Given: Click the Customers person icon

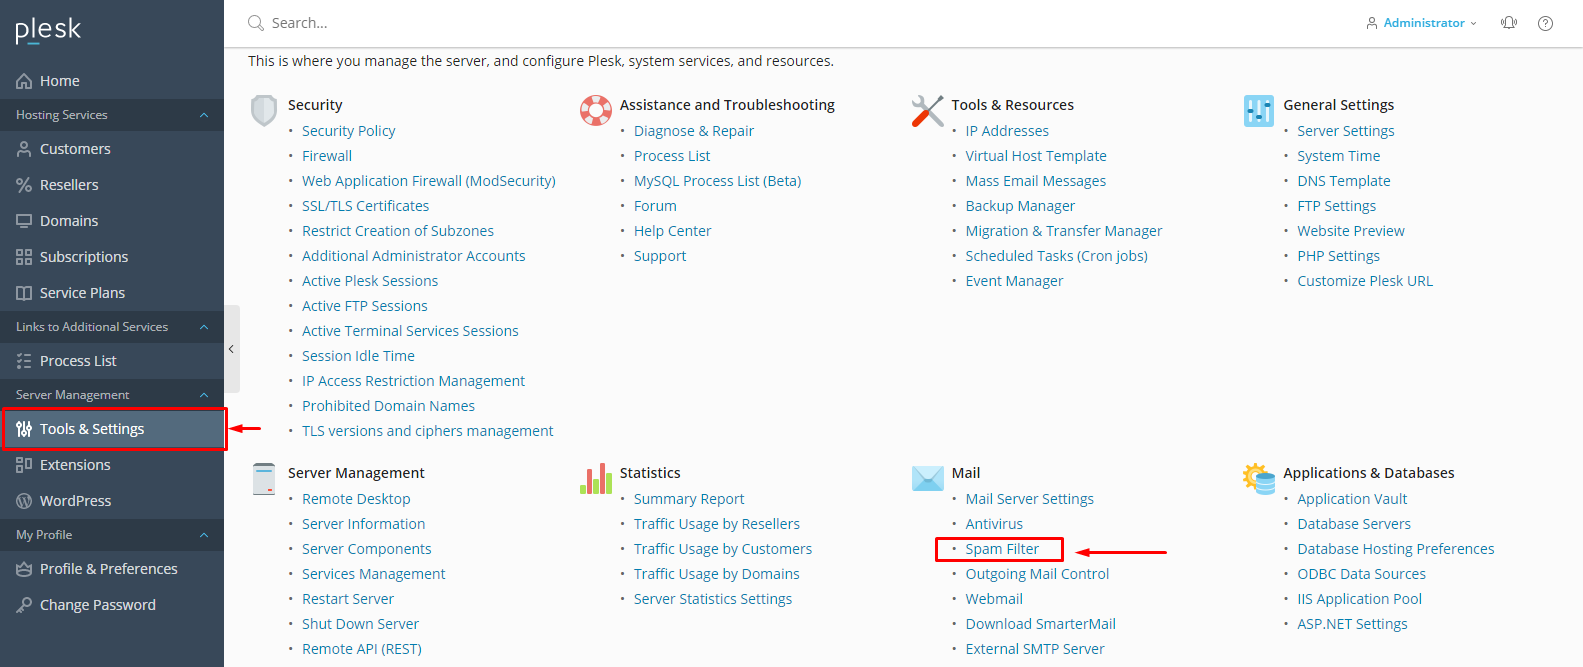Looking at the screenshot, I should (24, 149).
